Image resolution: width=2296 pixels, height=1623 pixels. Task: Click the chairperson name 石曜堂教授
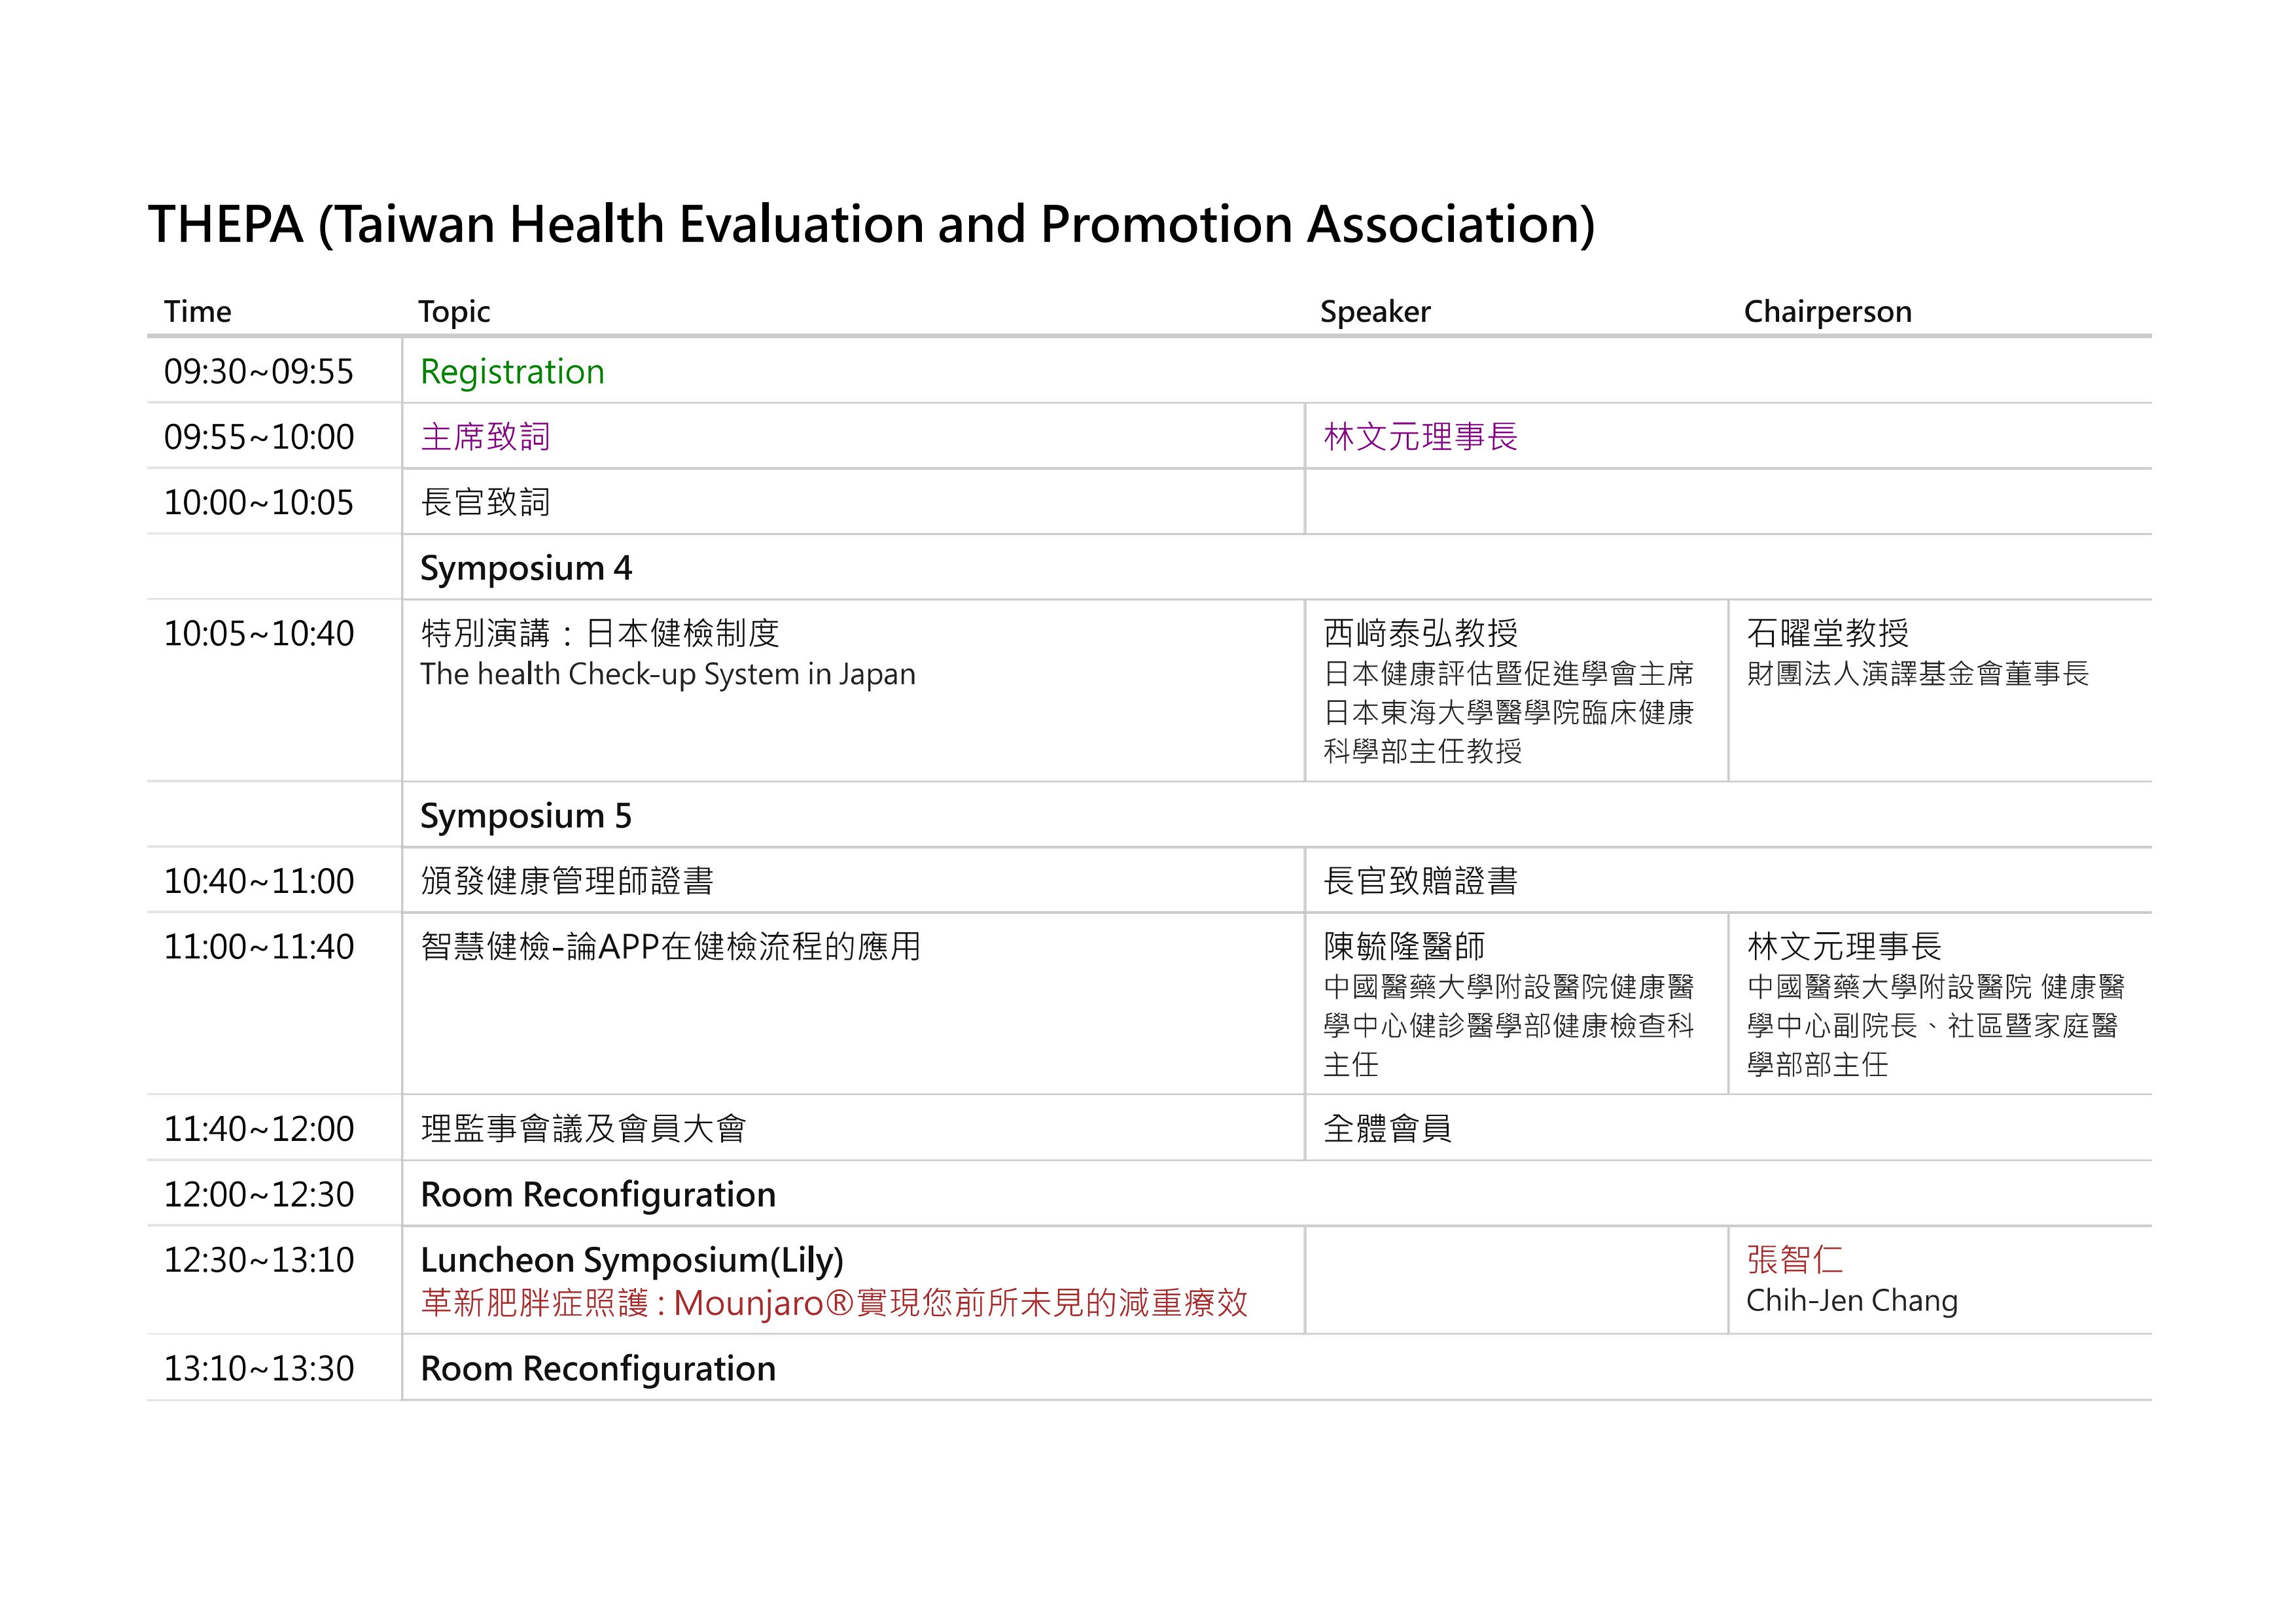1827,633
